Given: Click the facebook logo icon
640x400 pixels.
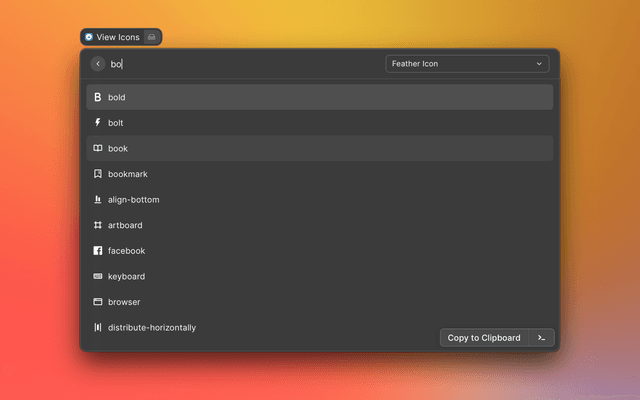Looking at the screenshot, I should (x=98, y=251).
